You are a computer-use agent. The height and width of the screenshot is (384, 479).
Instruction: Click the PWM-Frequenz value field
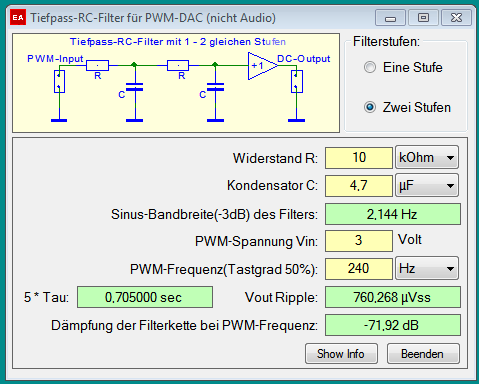[x=359, y=269]
